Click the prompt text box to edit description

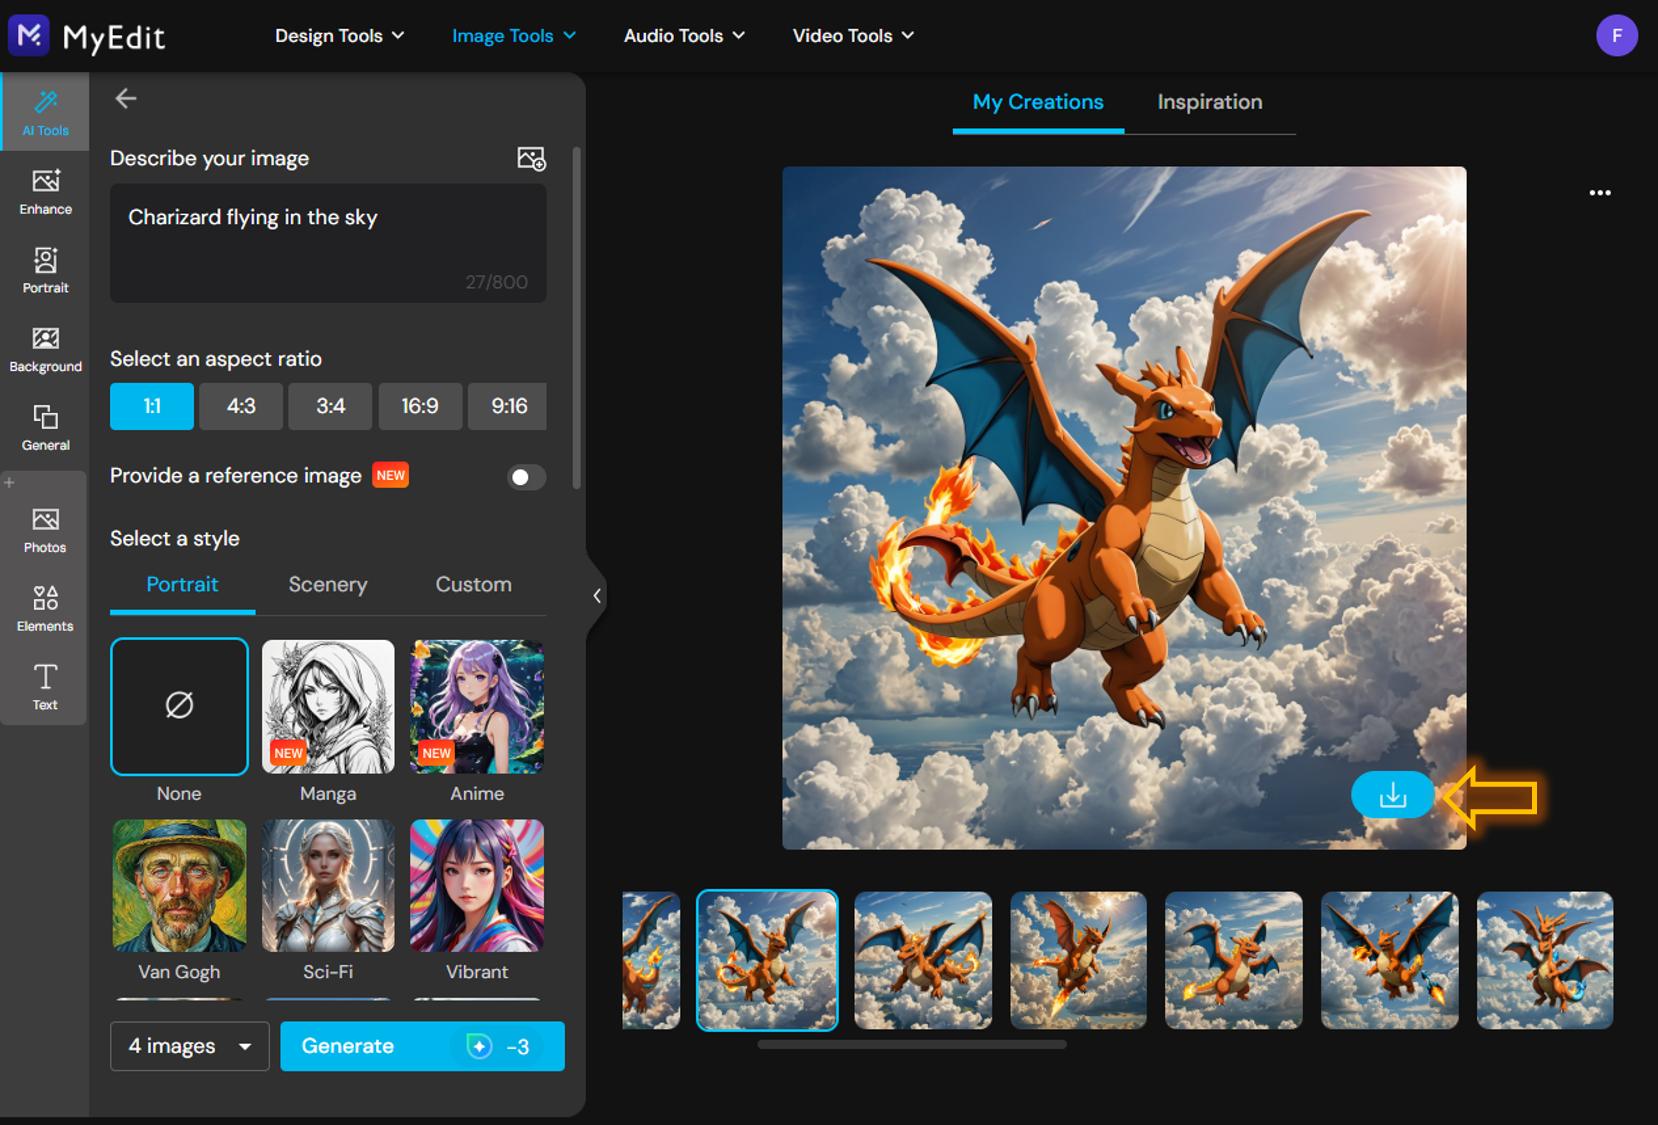328,242
